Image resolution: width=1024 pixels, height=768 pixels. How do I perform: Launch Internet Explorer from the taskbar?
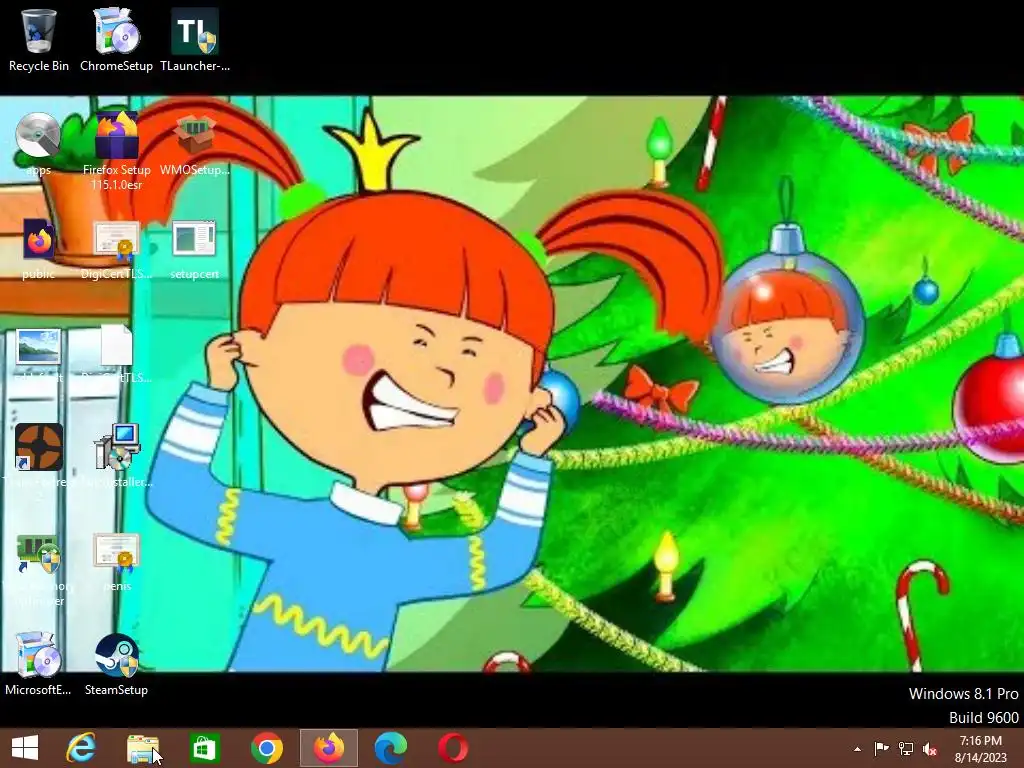point(82,748)
